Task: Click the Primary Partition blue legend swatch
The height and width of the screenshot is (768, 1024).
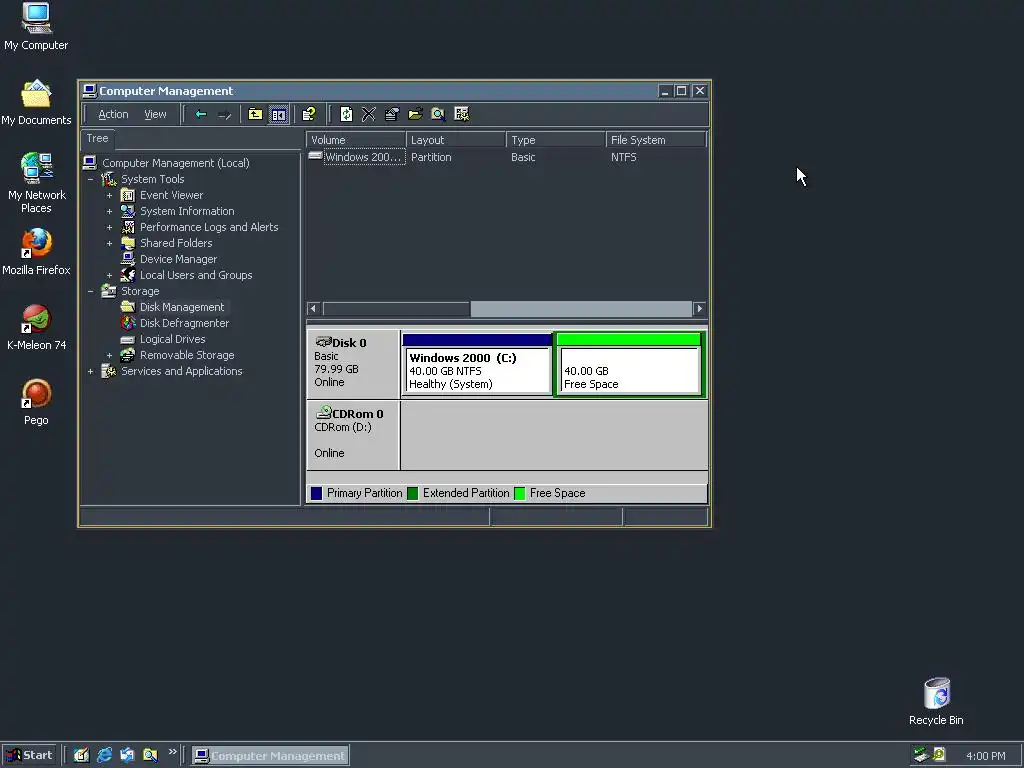Action: tap(317, 494)
